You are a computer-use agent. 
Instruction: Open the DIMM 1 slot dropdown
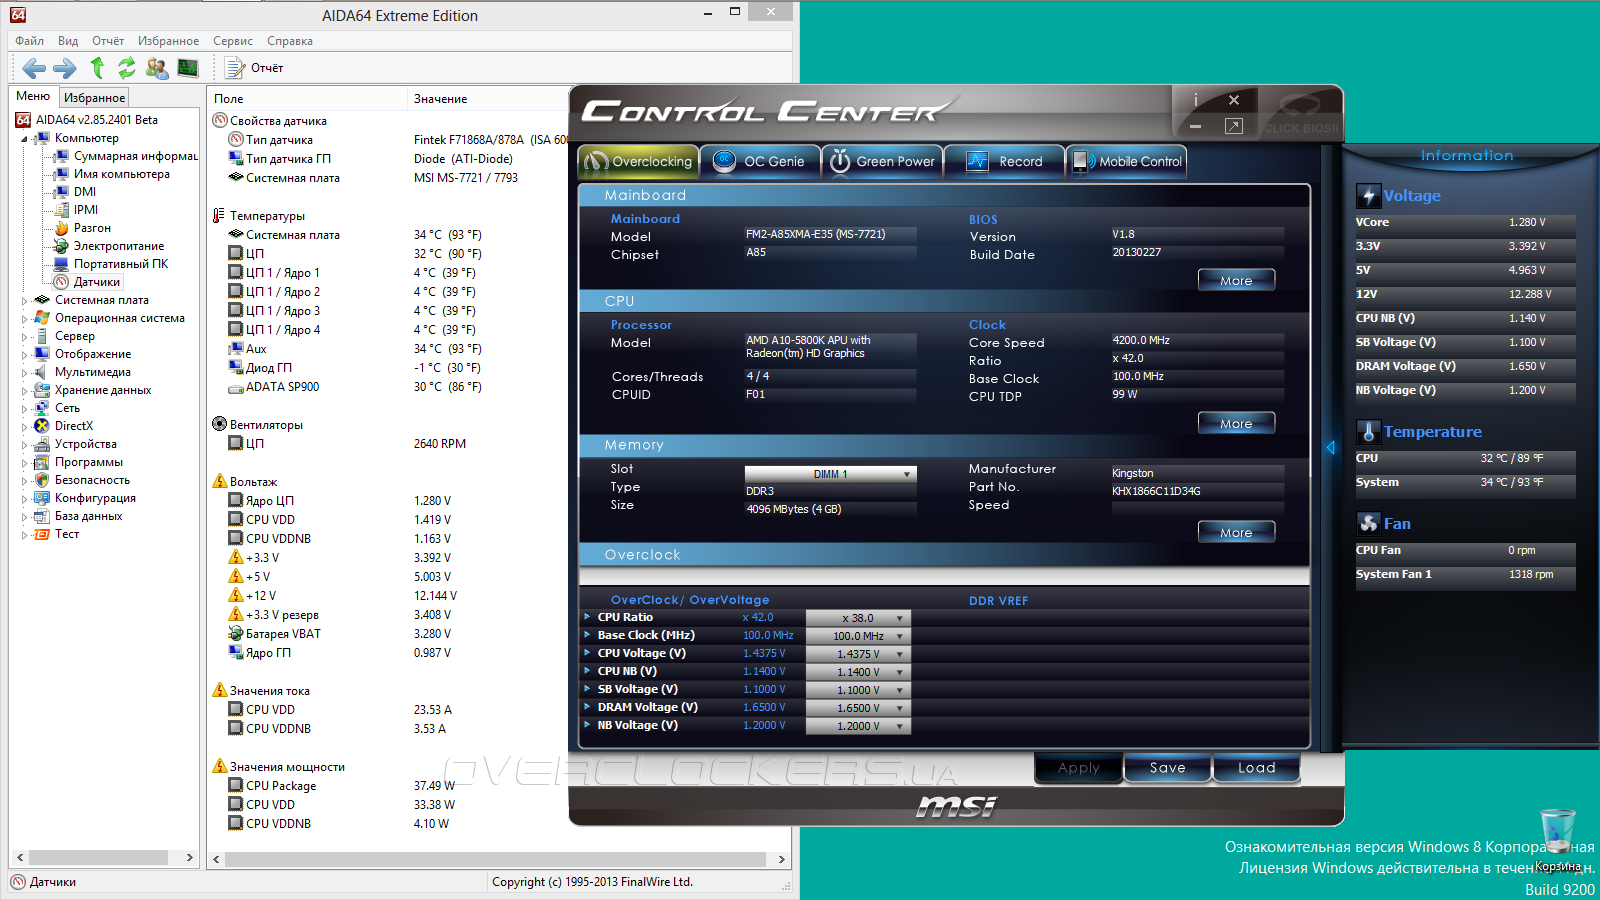[x=830, y=474]
